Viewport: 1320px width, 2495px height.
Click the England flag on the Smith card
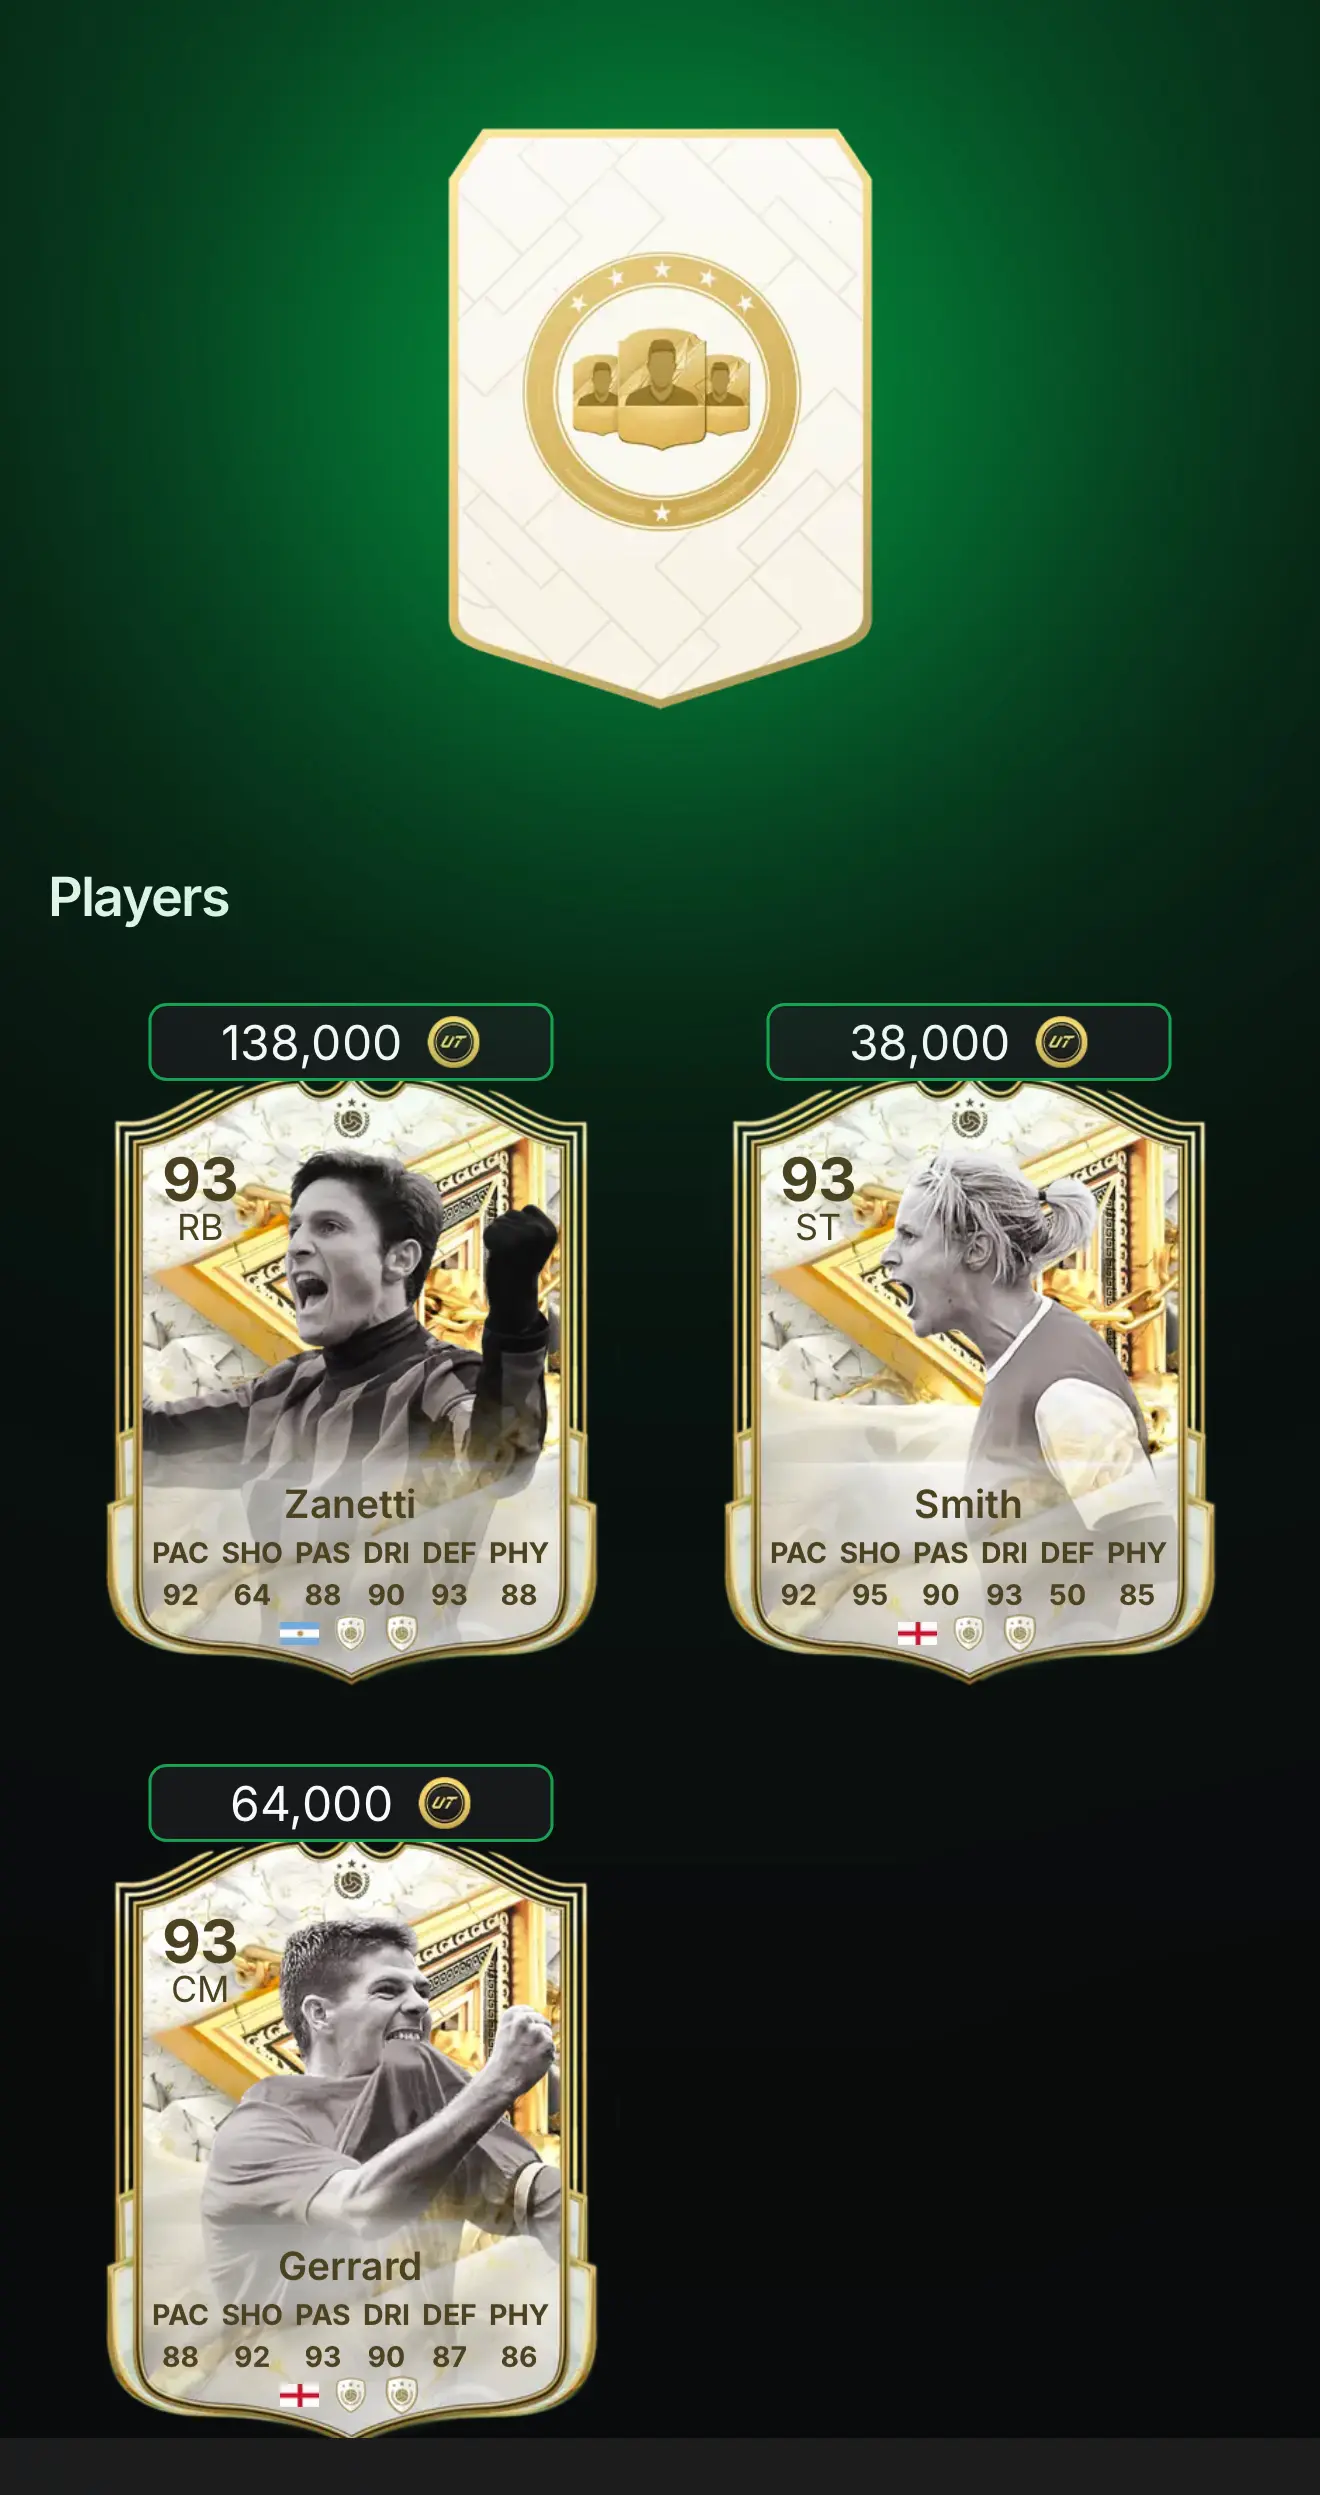(917, 1633)
